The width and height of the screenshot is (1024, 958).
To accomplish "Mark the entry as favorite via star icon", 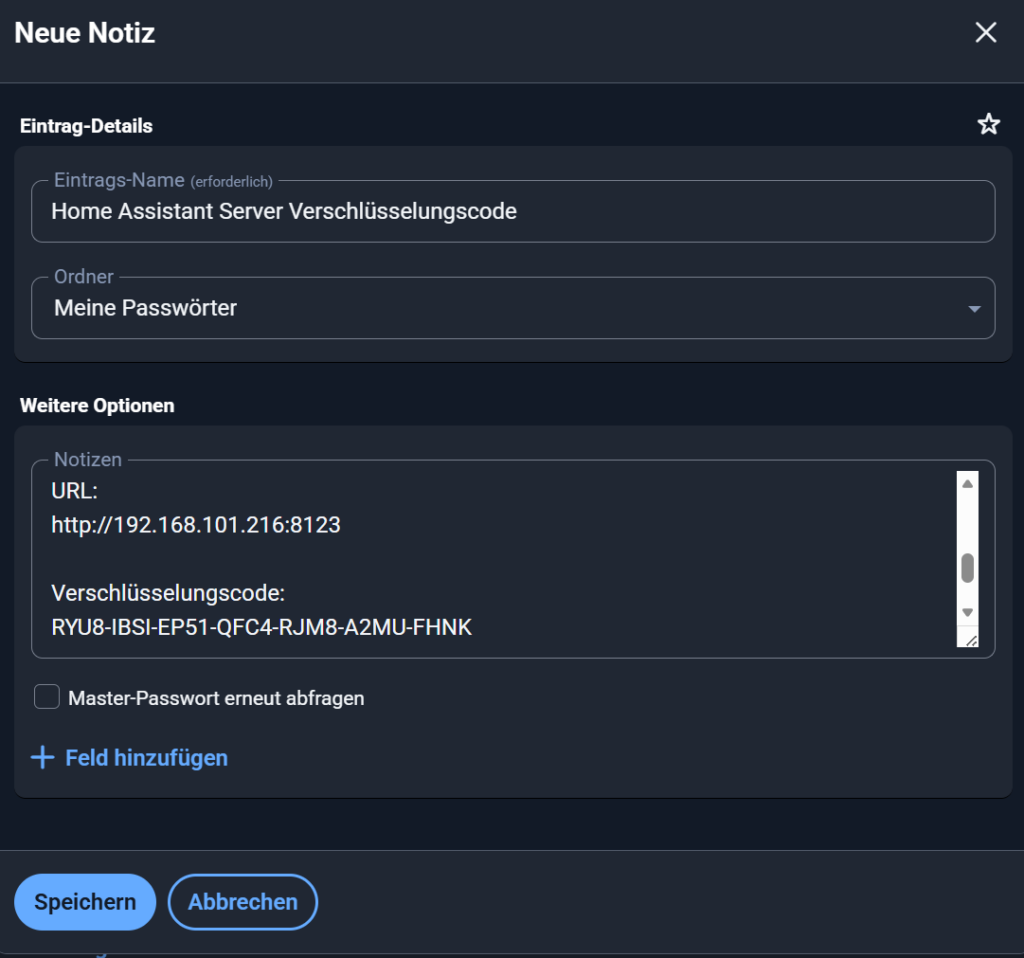I will click(x=988, y=124).
